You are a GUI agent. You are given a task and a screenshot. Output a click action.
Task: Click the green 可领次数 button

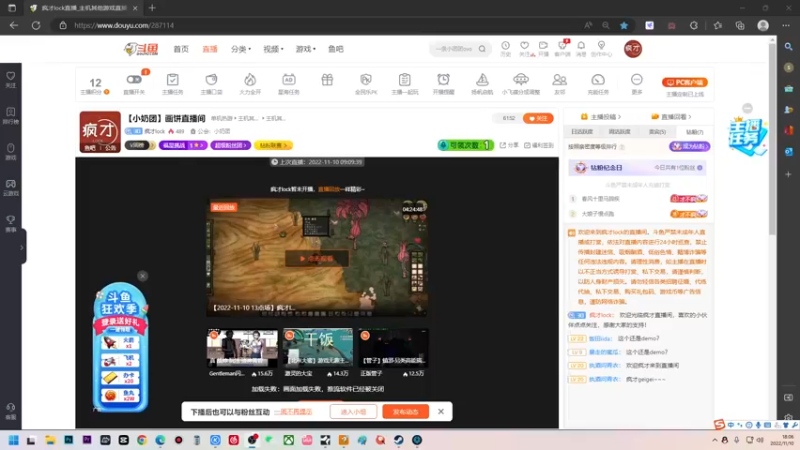pyautogui.click(x=466, y=145)
